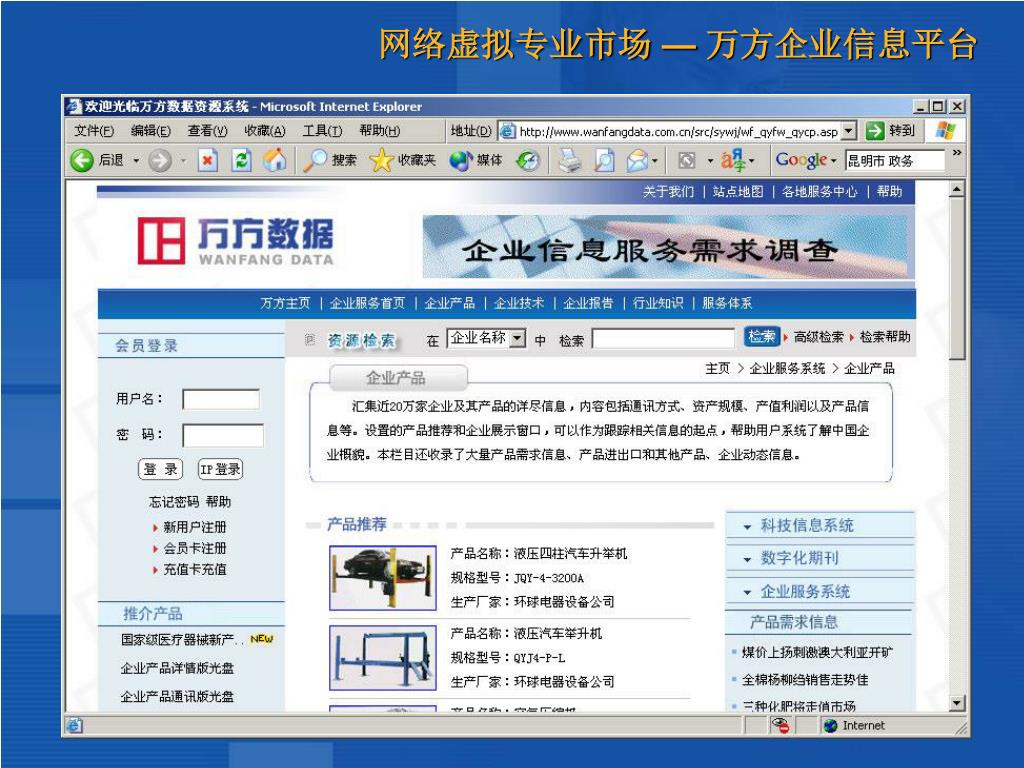1024x768 pixels.
Task: Stop page loading with the red X icon
Action: 208,160
